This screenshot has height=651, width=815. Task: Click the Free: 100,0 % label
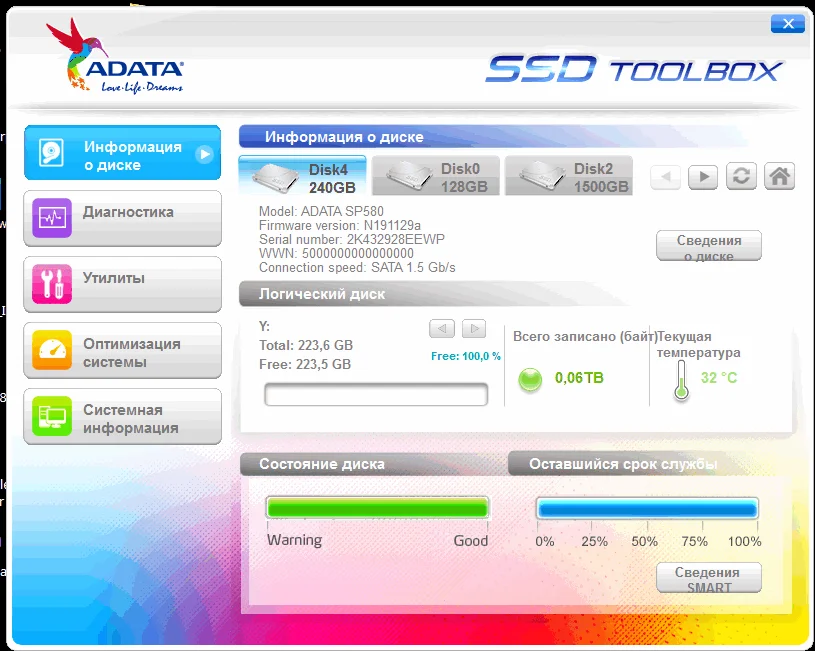coord(466,356)
